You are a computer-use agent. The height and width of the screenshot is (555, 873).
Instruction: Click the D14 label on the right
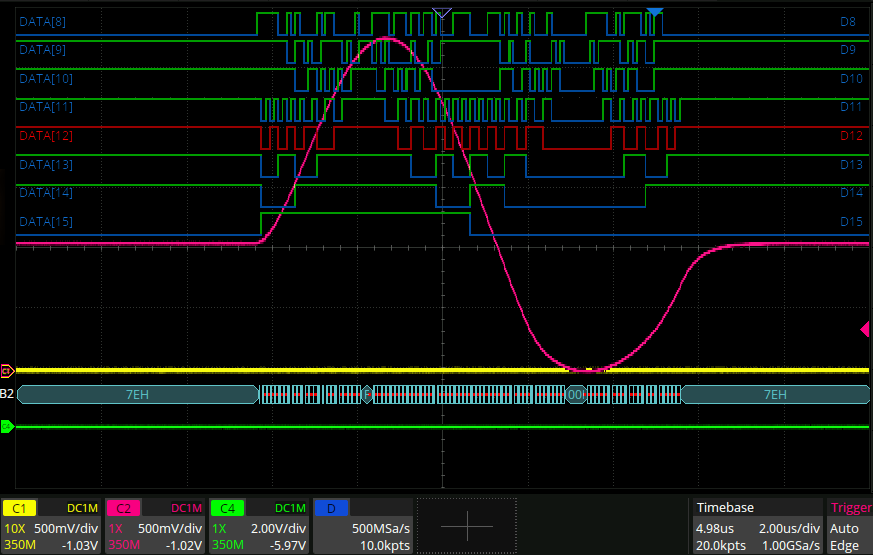[850, 192]
